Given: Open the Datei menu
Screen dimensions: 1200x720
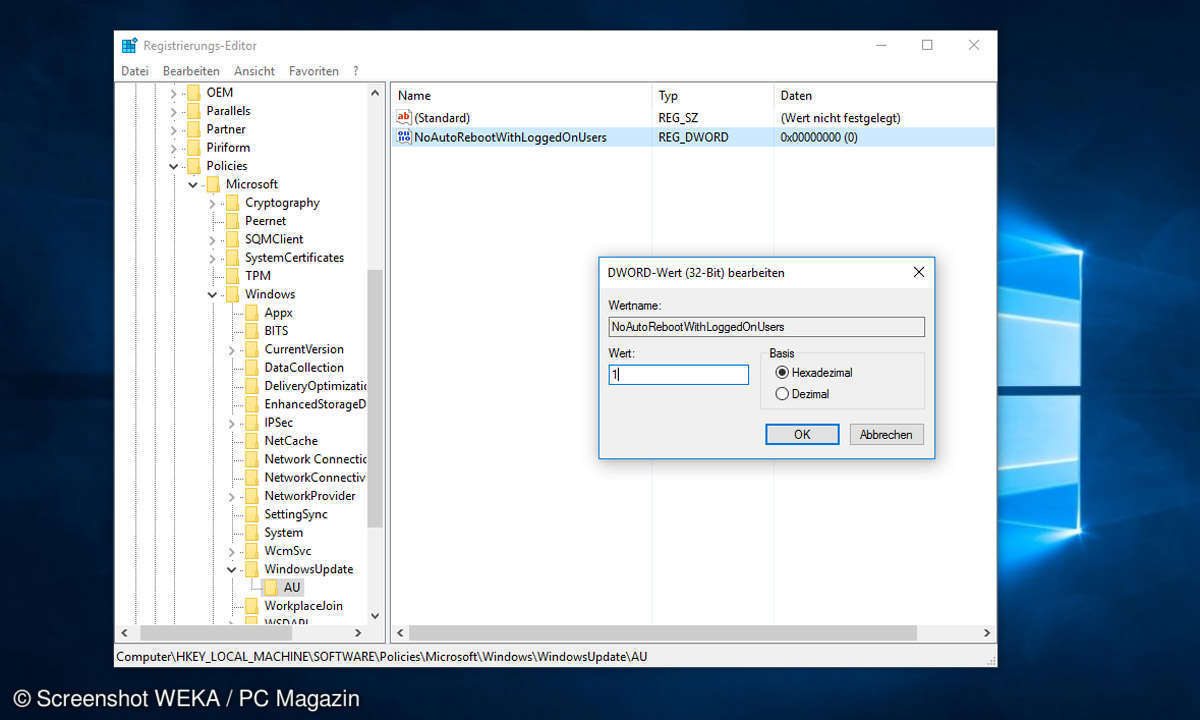Looking at the screenshot, I should 135,71.
